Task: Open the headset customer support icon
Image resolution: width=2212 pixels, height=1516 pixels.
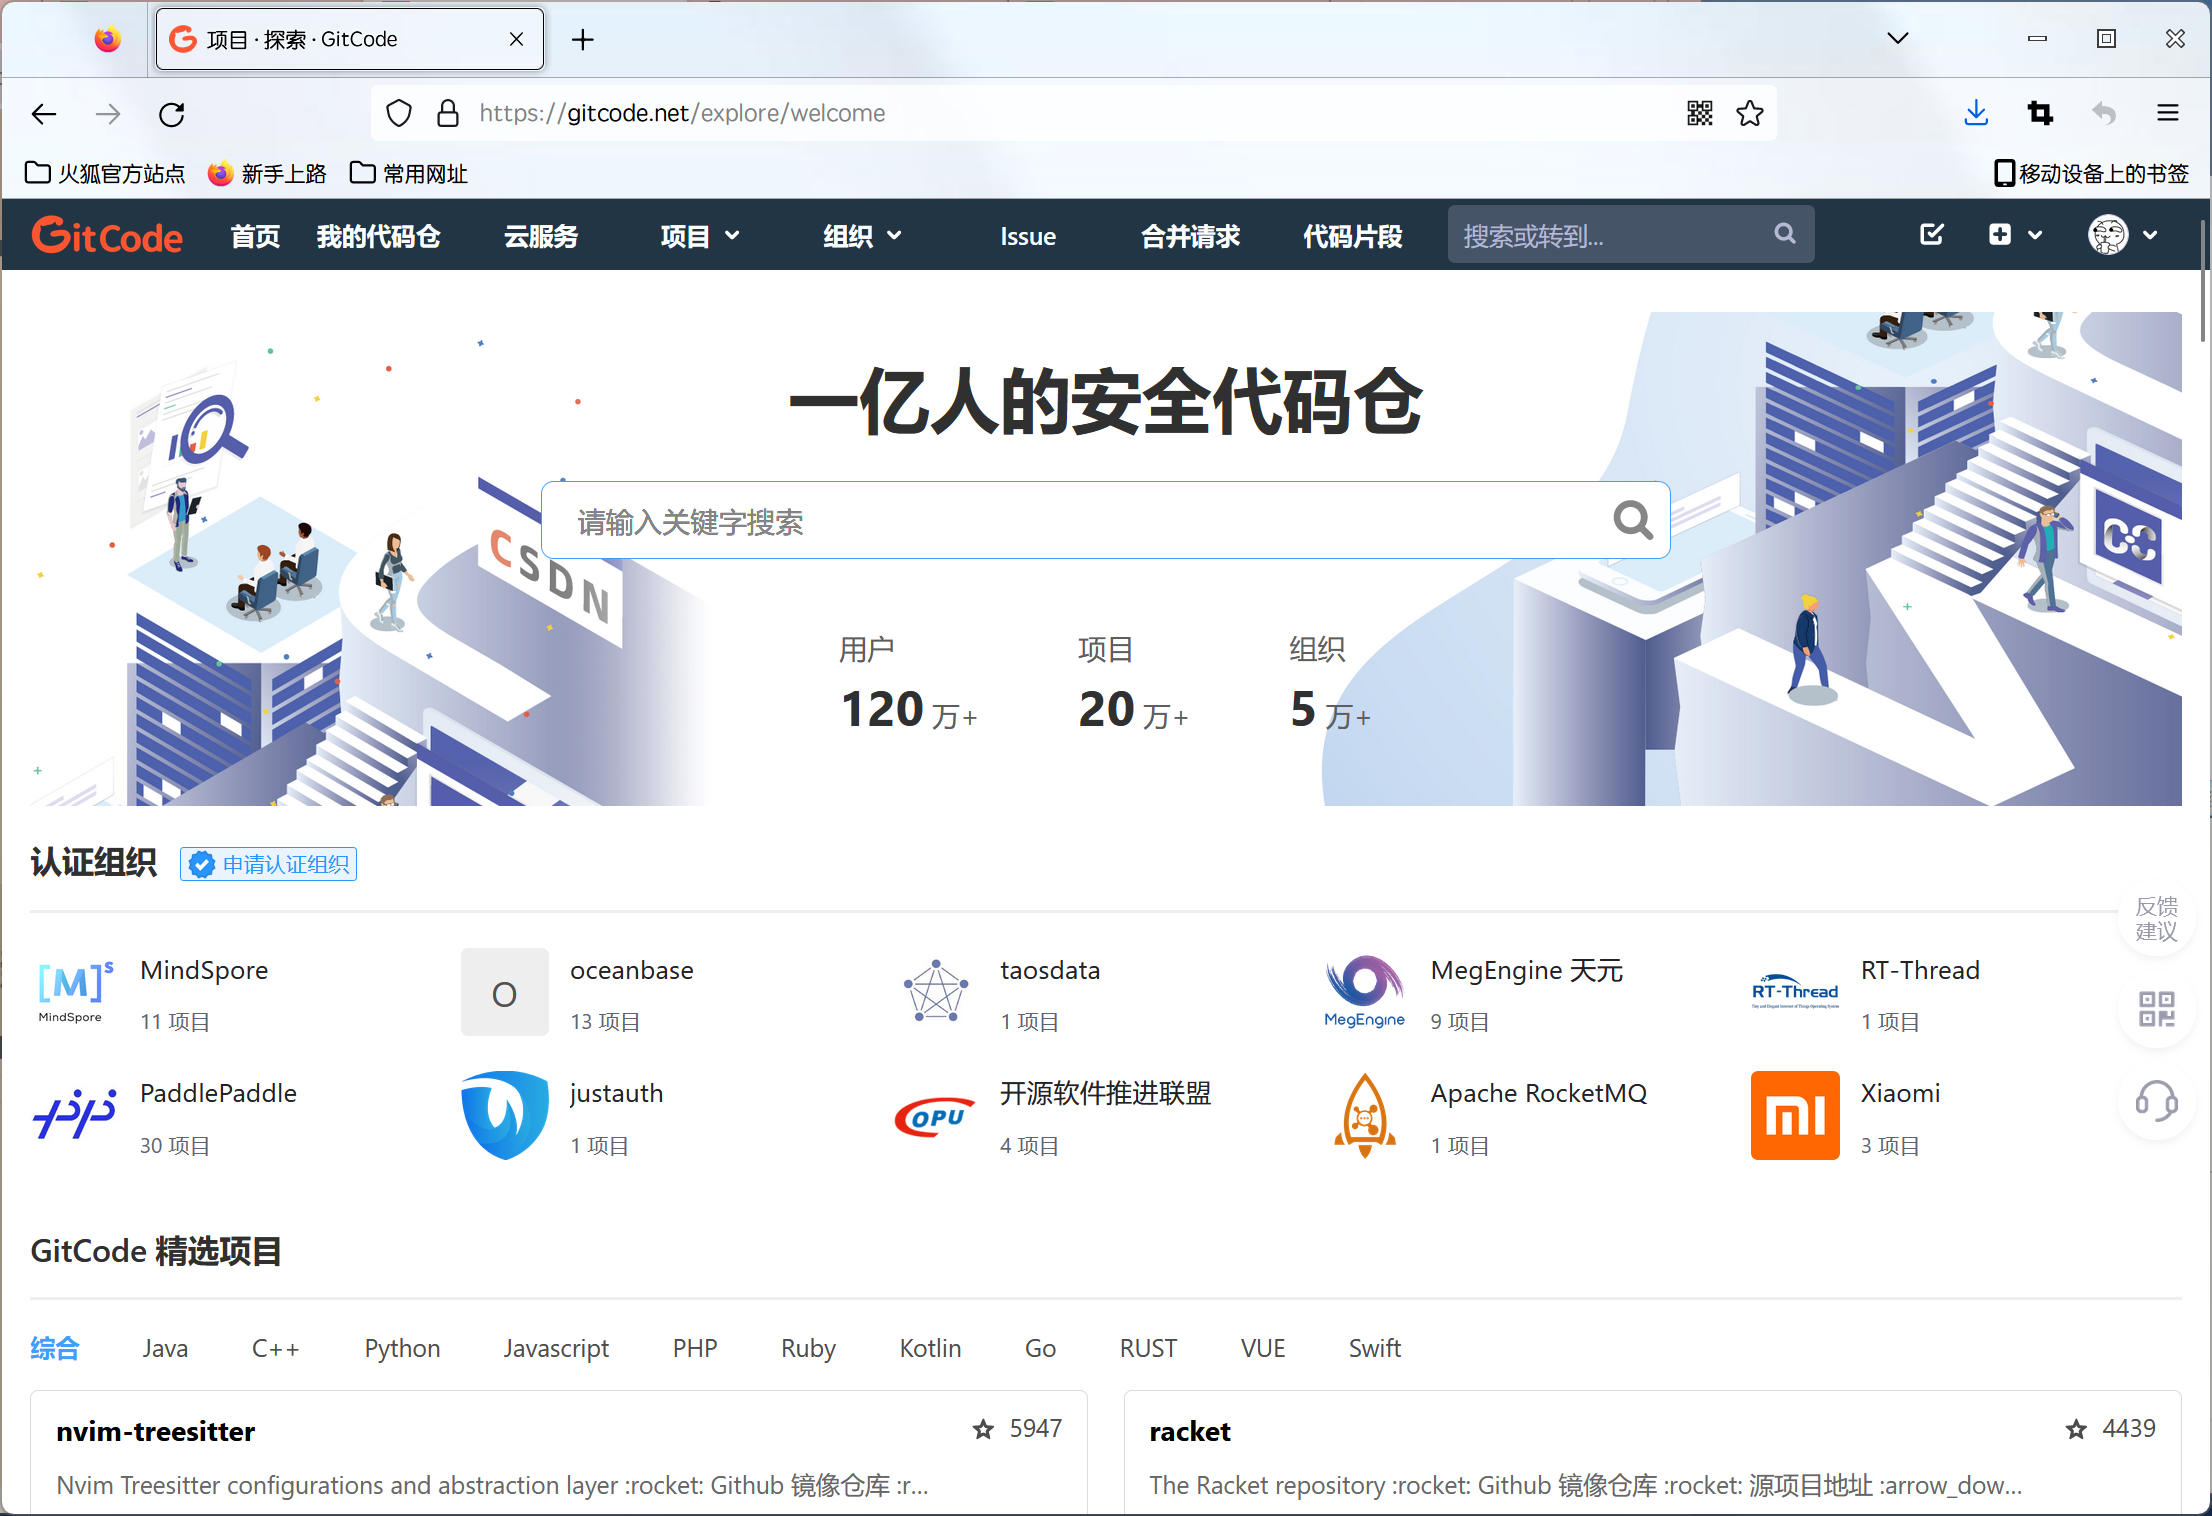Action: pyautogui.click(x=2156, y=1102)
